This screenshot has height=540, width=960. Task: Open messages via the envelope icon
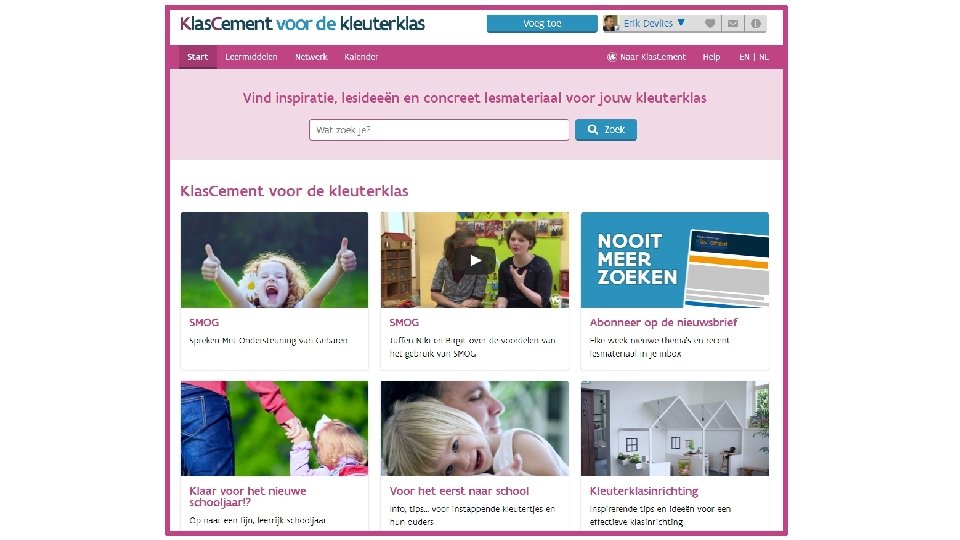click(733, 23)
